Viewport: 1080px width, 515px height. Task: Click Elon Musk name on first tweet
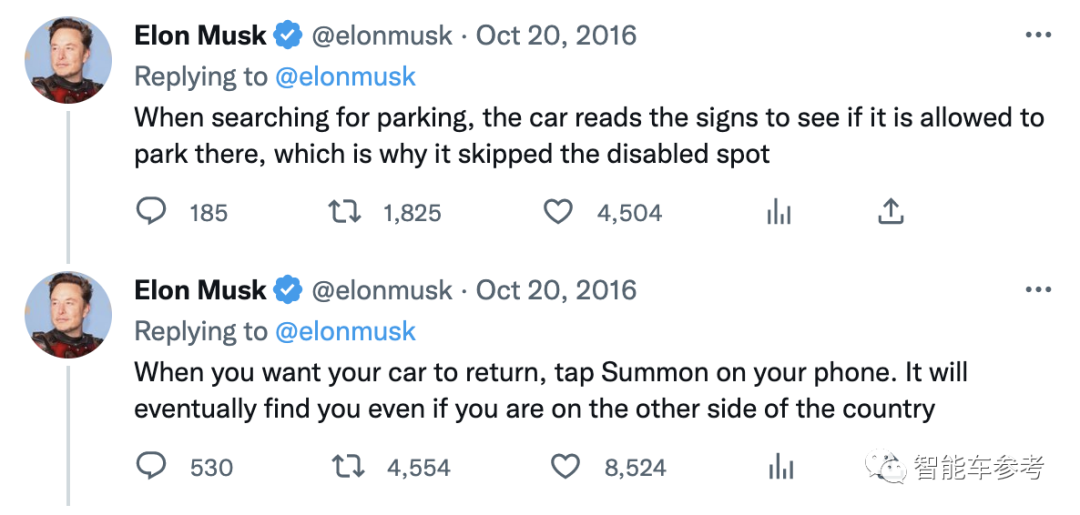coord(200,36)
